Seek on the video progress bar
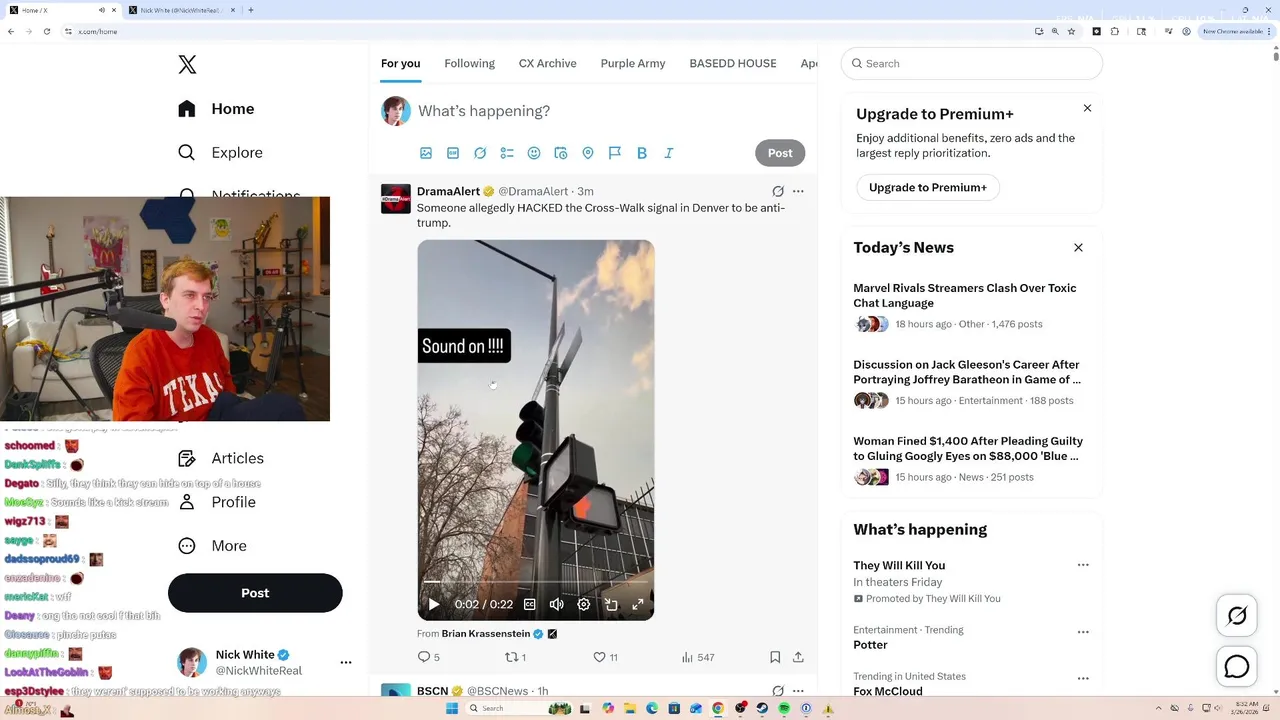This screenshot has width=1280, height=720. point(536,582)
